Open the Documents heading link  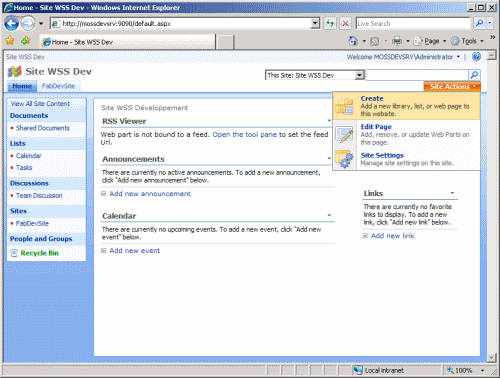tap(29, 116)
